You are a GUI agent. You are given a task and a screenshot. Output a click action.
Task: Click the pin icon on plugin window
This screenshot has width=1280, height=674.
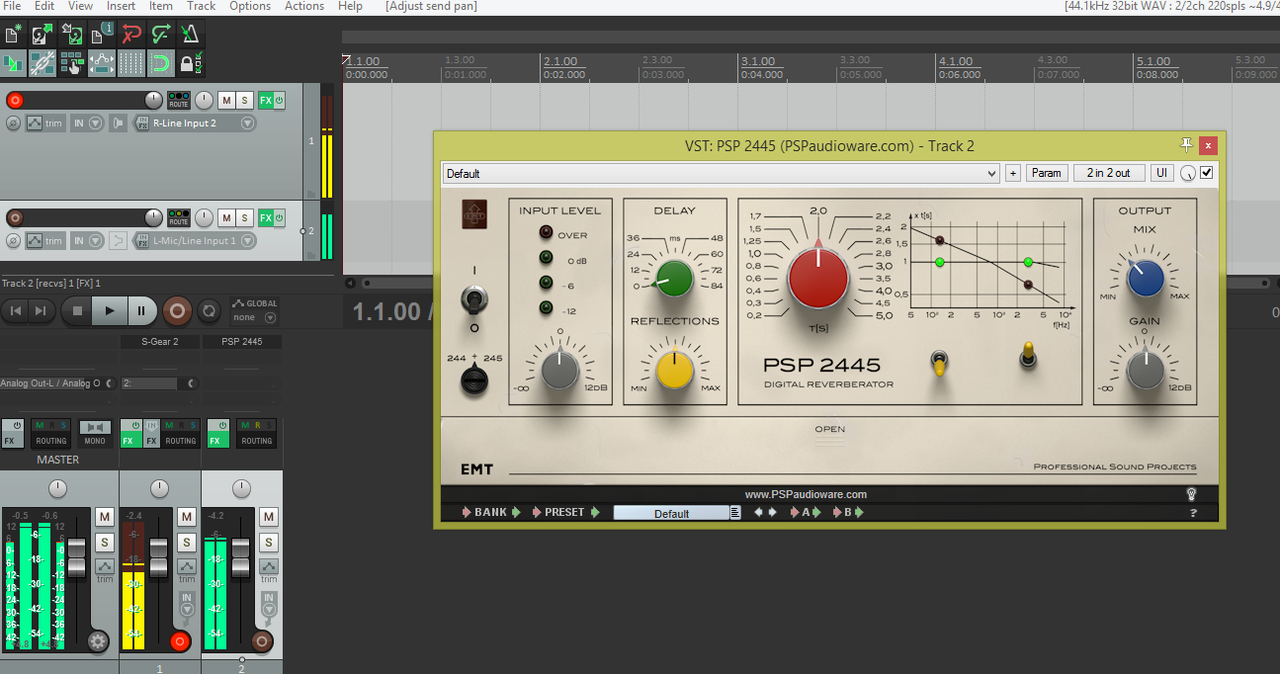point(1187,145)
